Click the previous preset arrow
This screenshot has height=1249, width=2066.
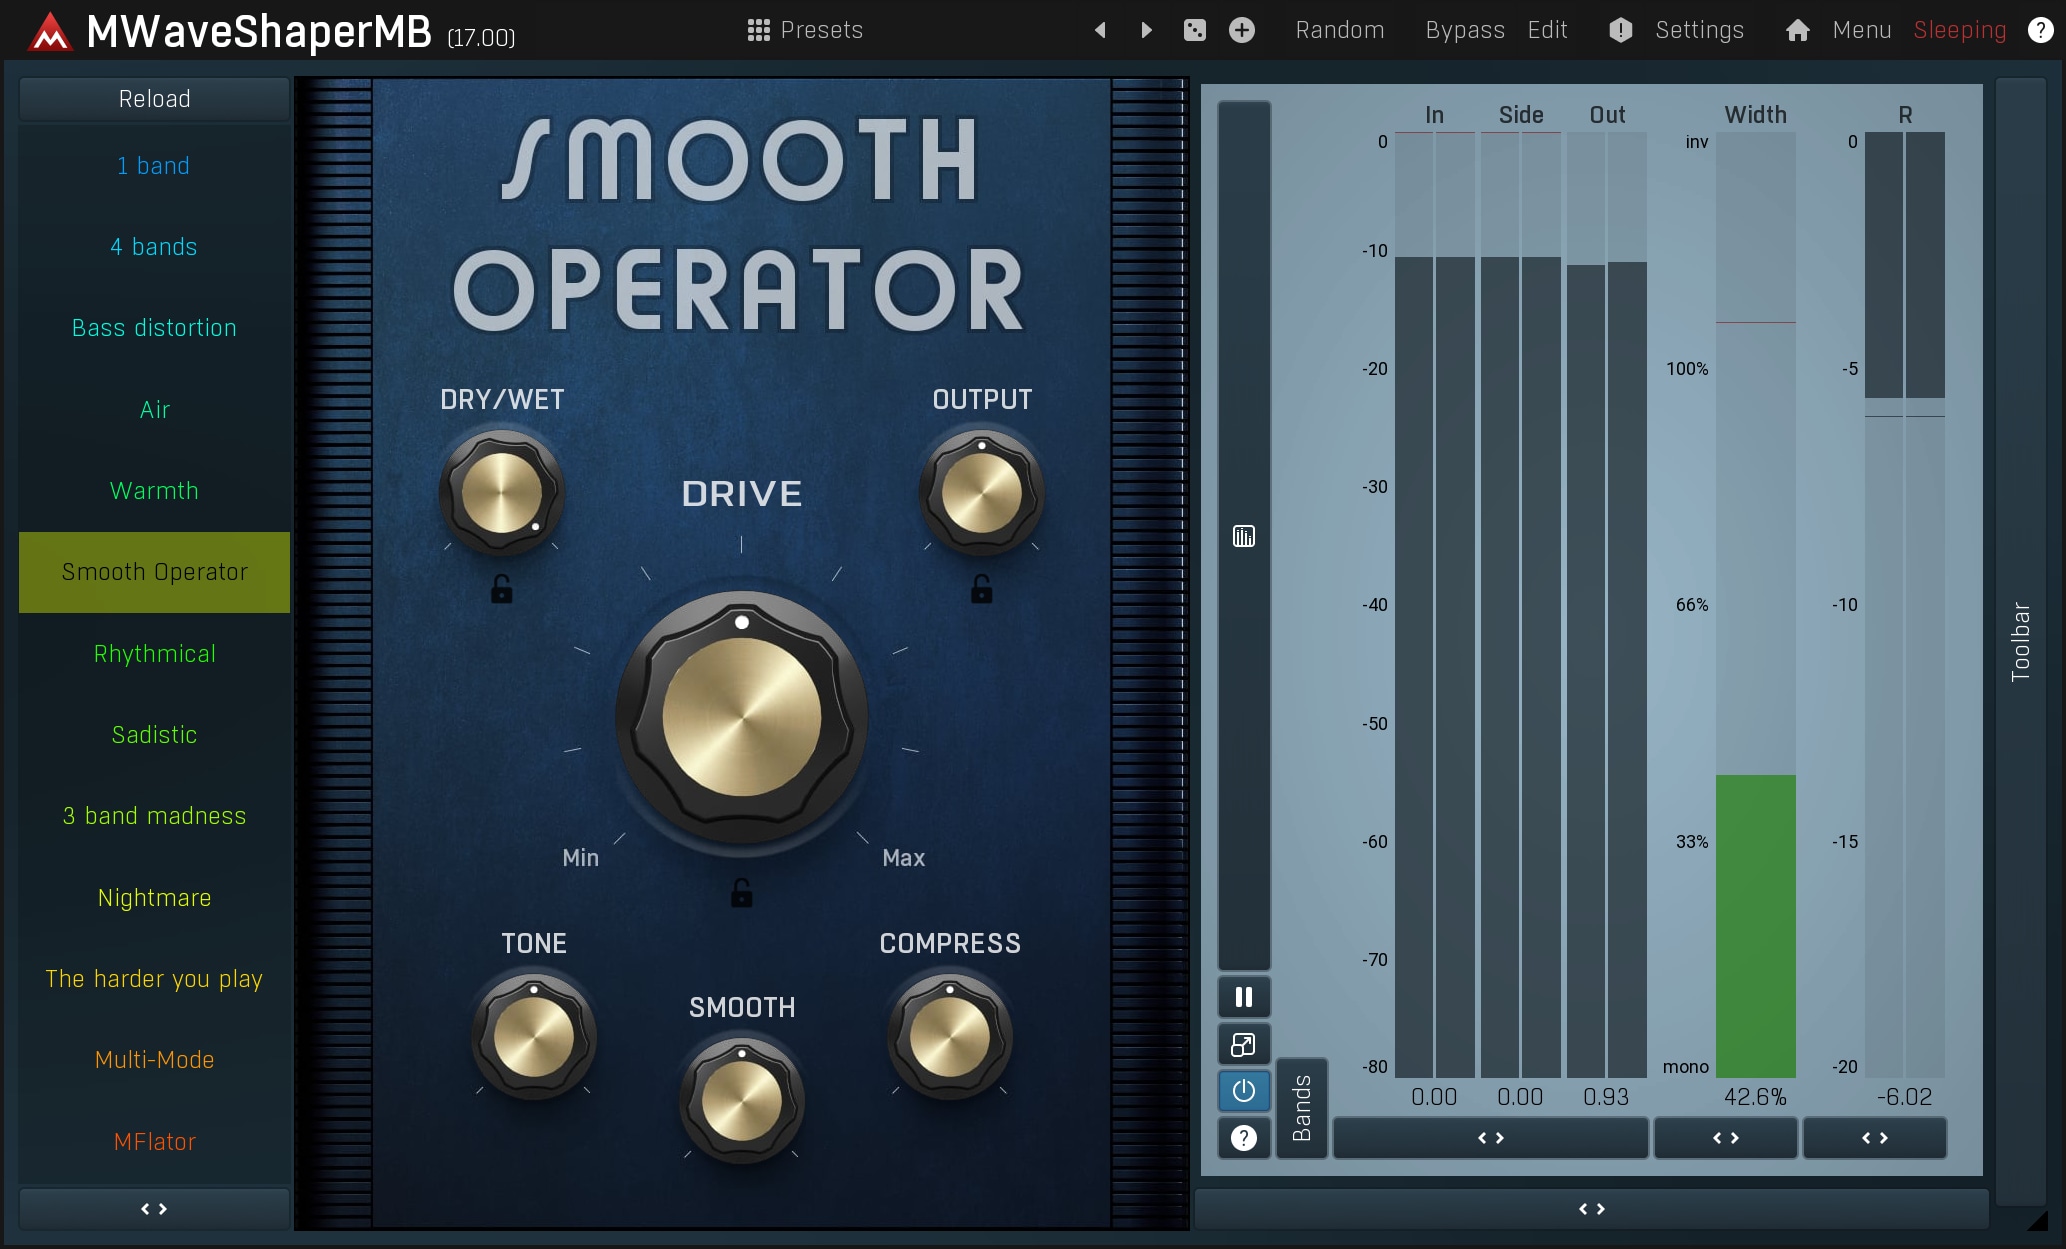1100,30
